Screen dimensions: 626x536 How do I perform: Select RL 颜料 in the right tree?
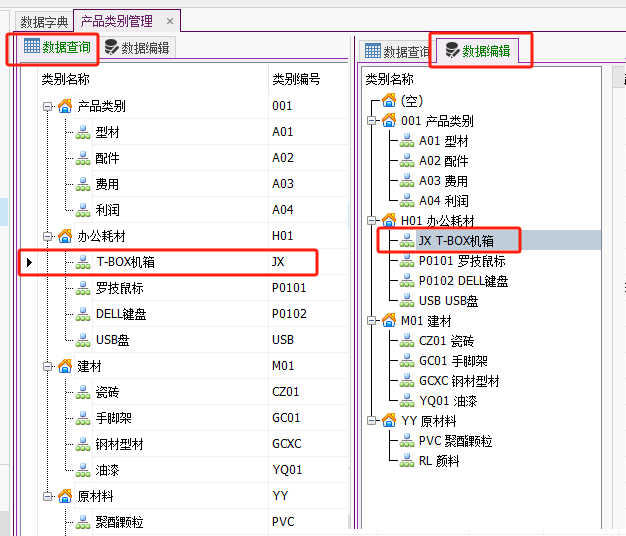439,461
